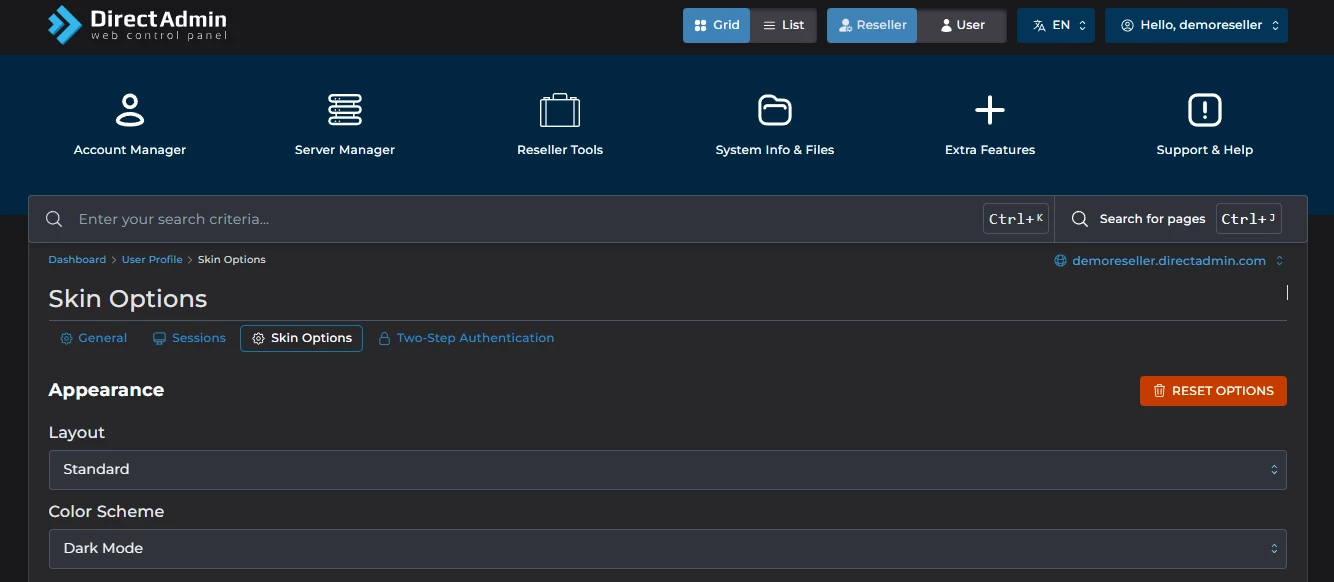Viewport: 1334px width, 582px height.
Task: Open the Account Manager section
Action: coord(130,123)
